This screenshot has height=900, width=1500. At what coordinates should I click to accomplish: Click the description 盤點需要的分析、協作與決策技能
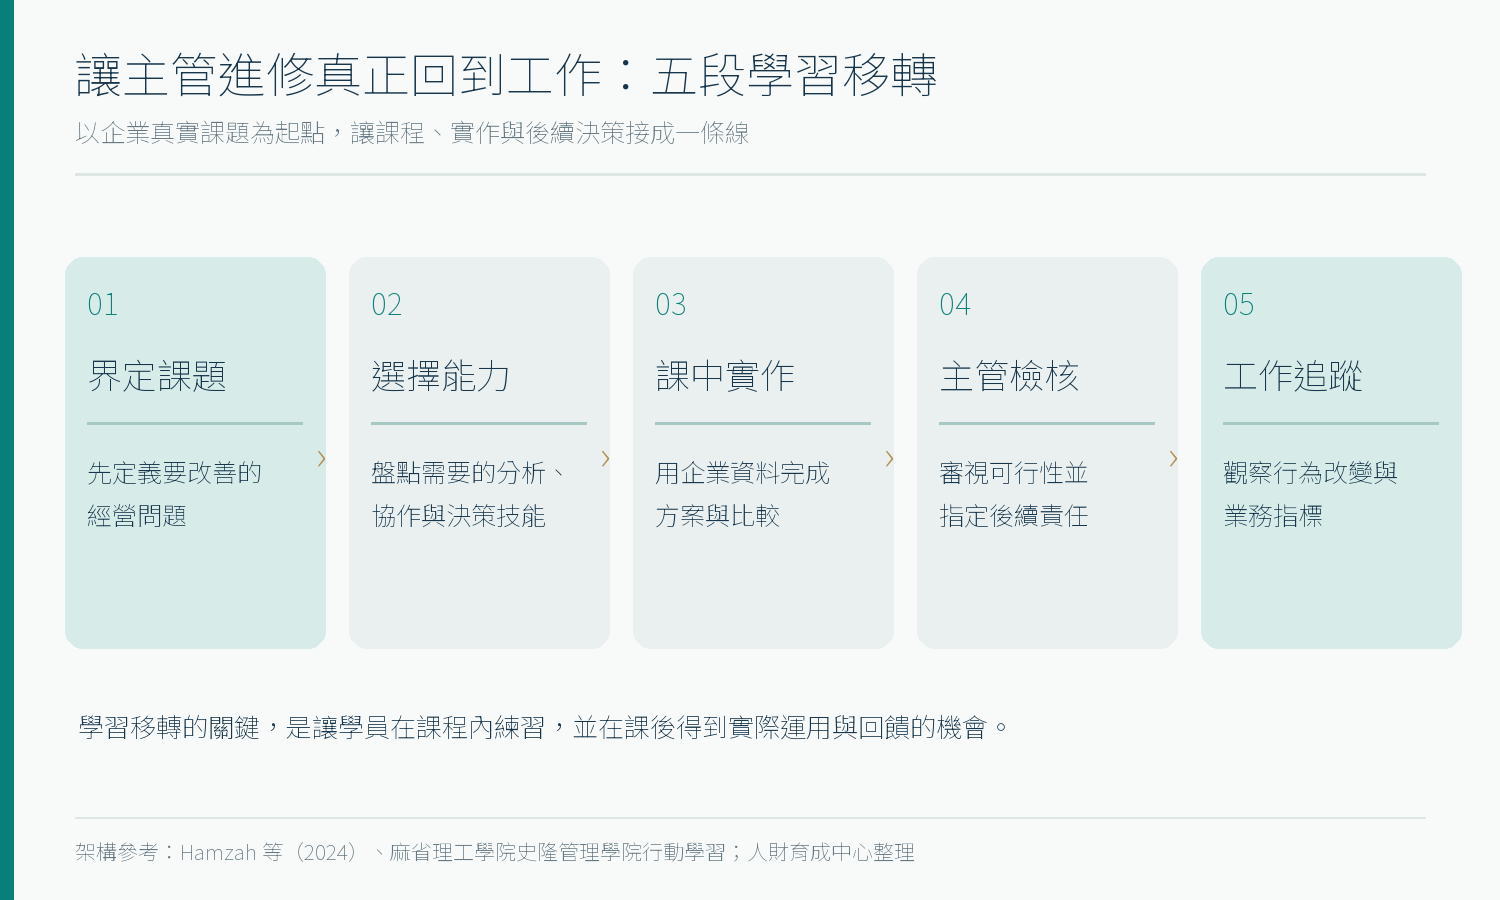click(468, 494)
